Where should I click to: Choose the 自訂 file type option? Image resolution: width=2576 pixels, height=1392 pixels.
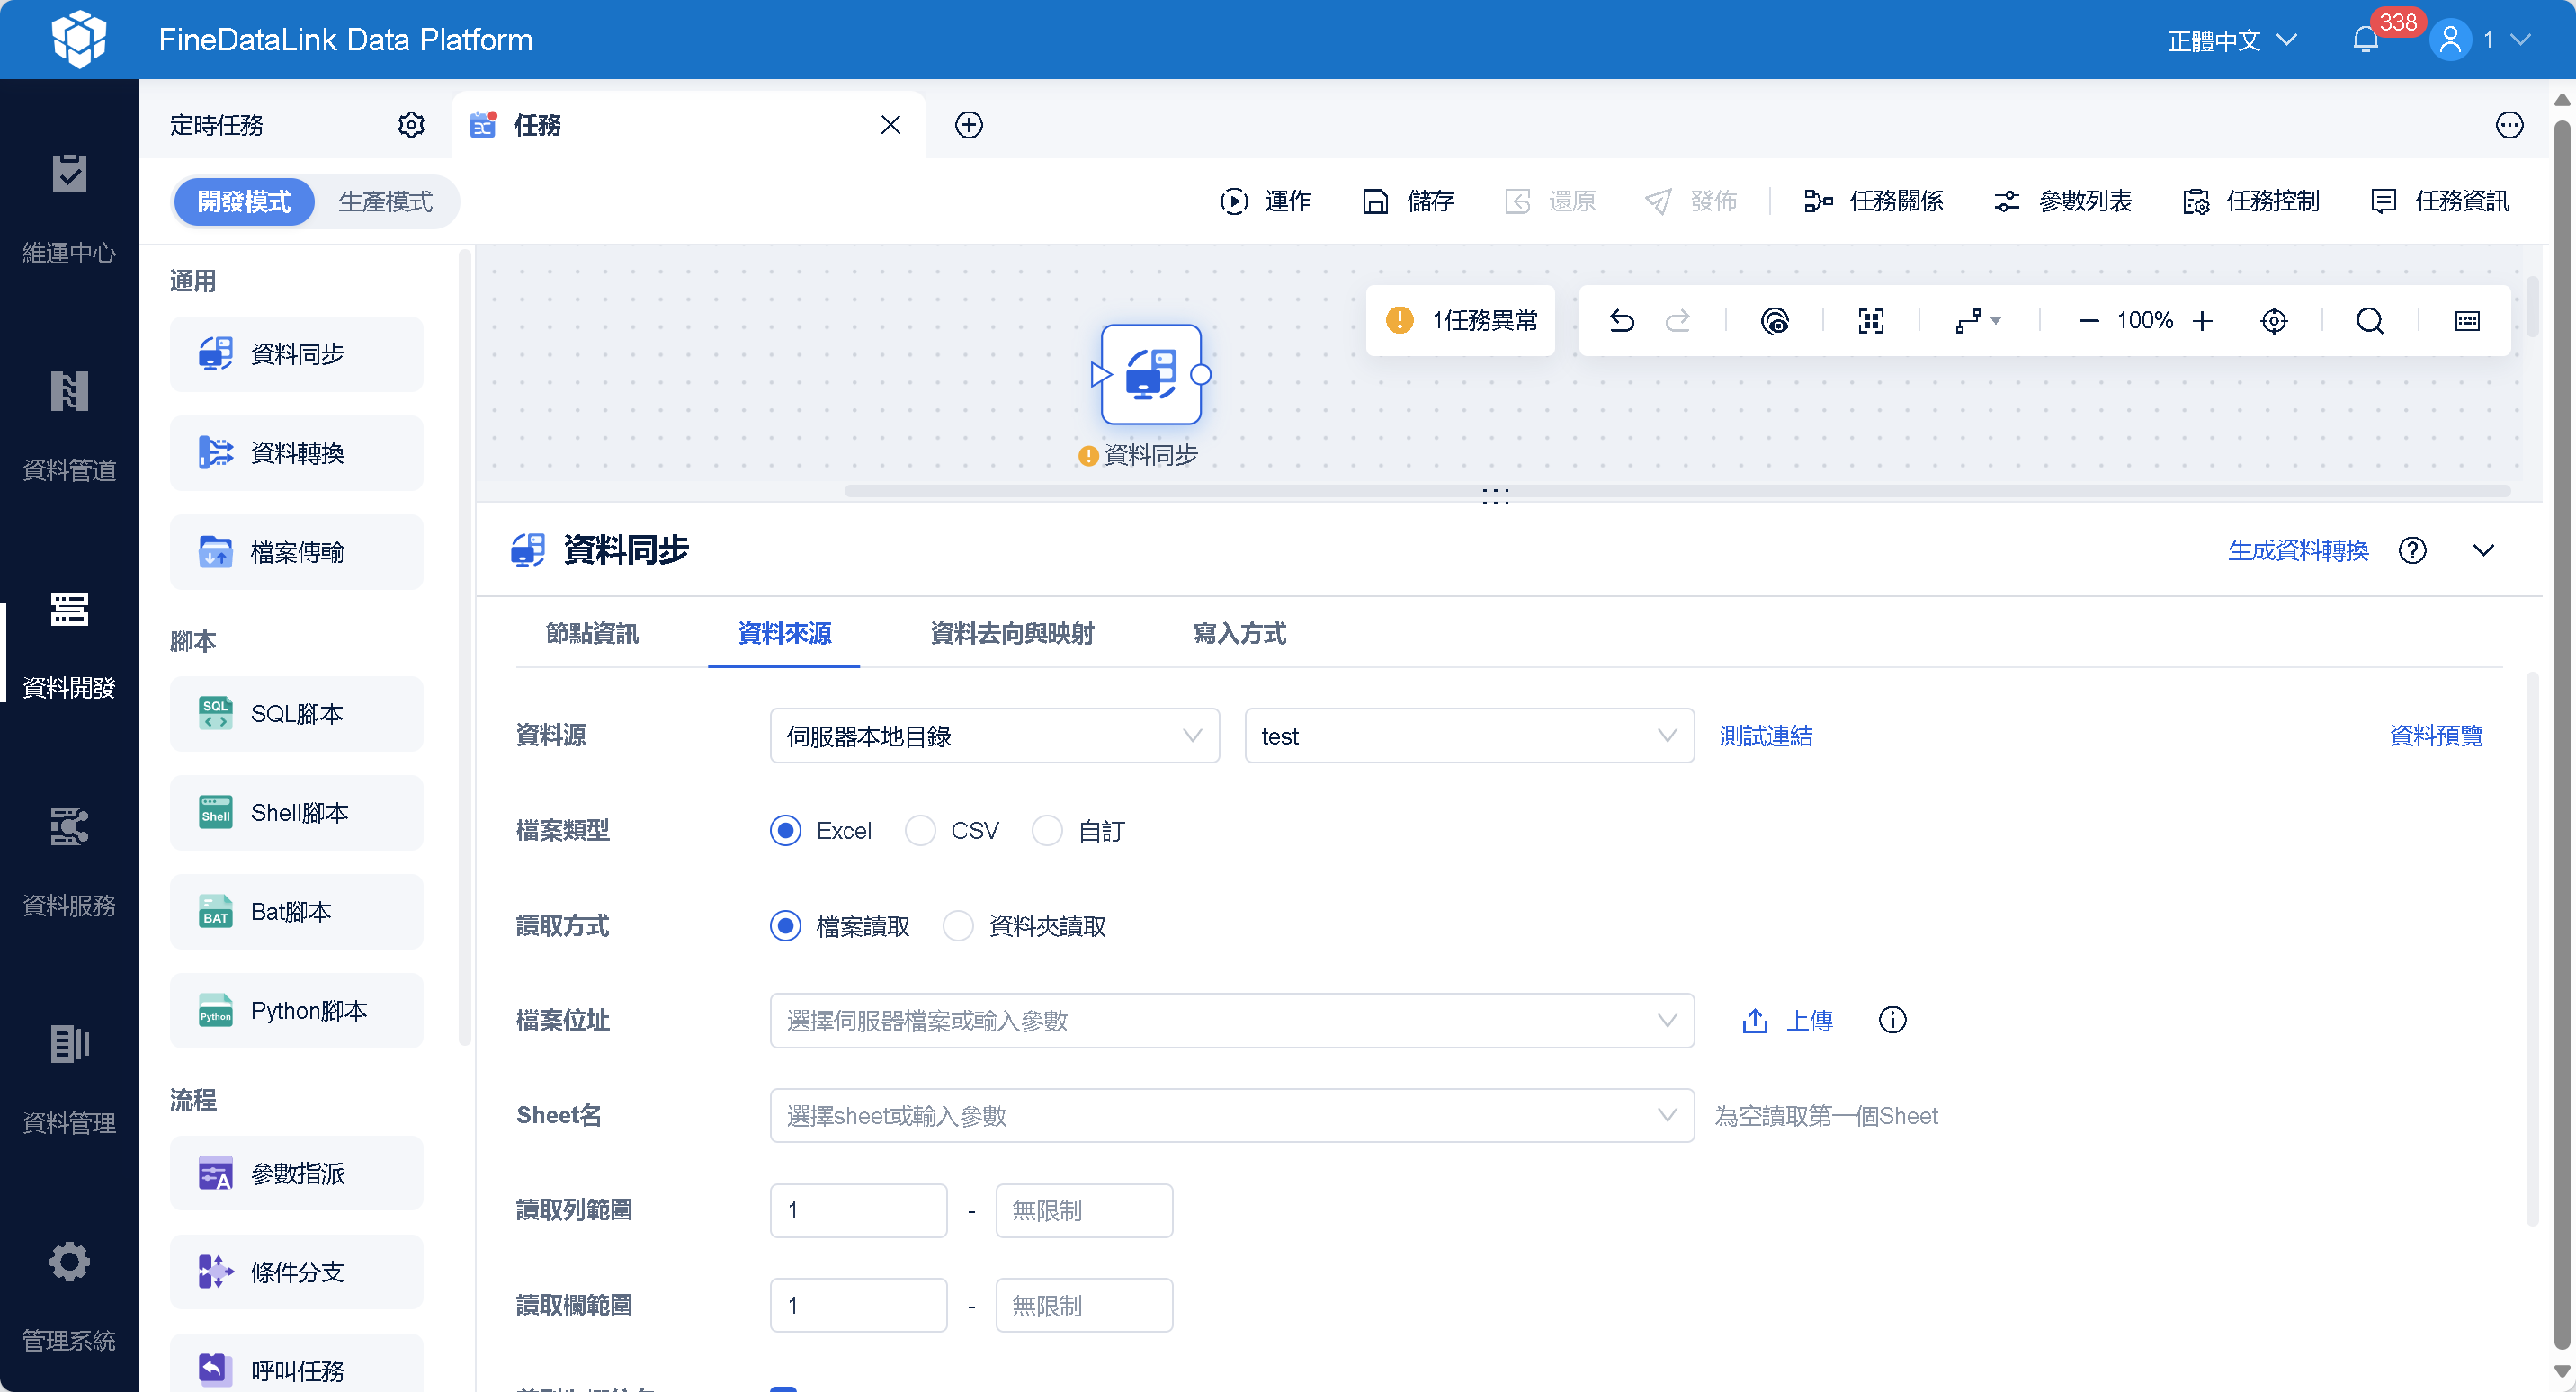pyautogui.click(x=1047, y=831)
